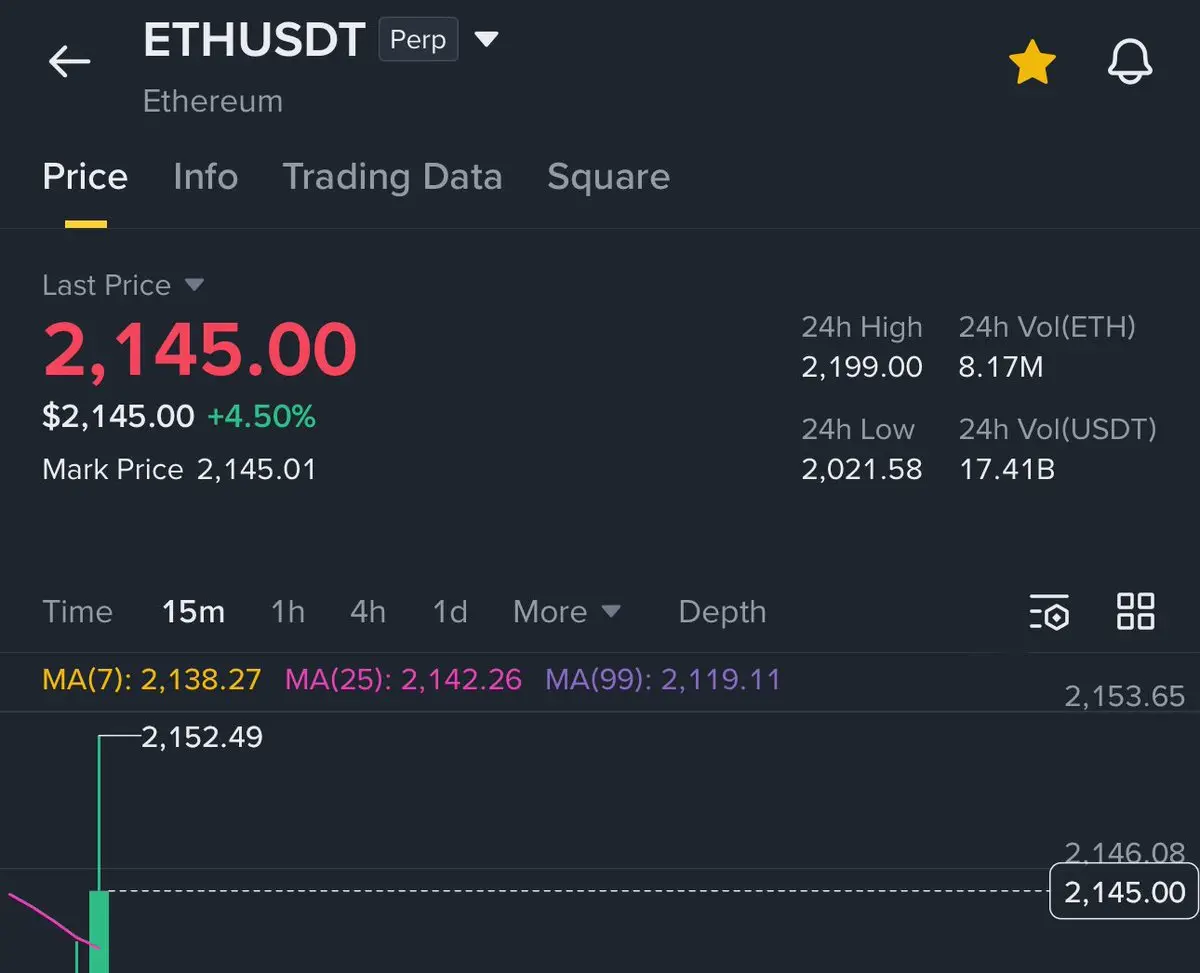Open chart indicator settings icon
Screen dimensions: 1200x973
click(x=1049, y=612)
